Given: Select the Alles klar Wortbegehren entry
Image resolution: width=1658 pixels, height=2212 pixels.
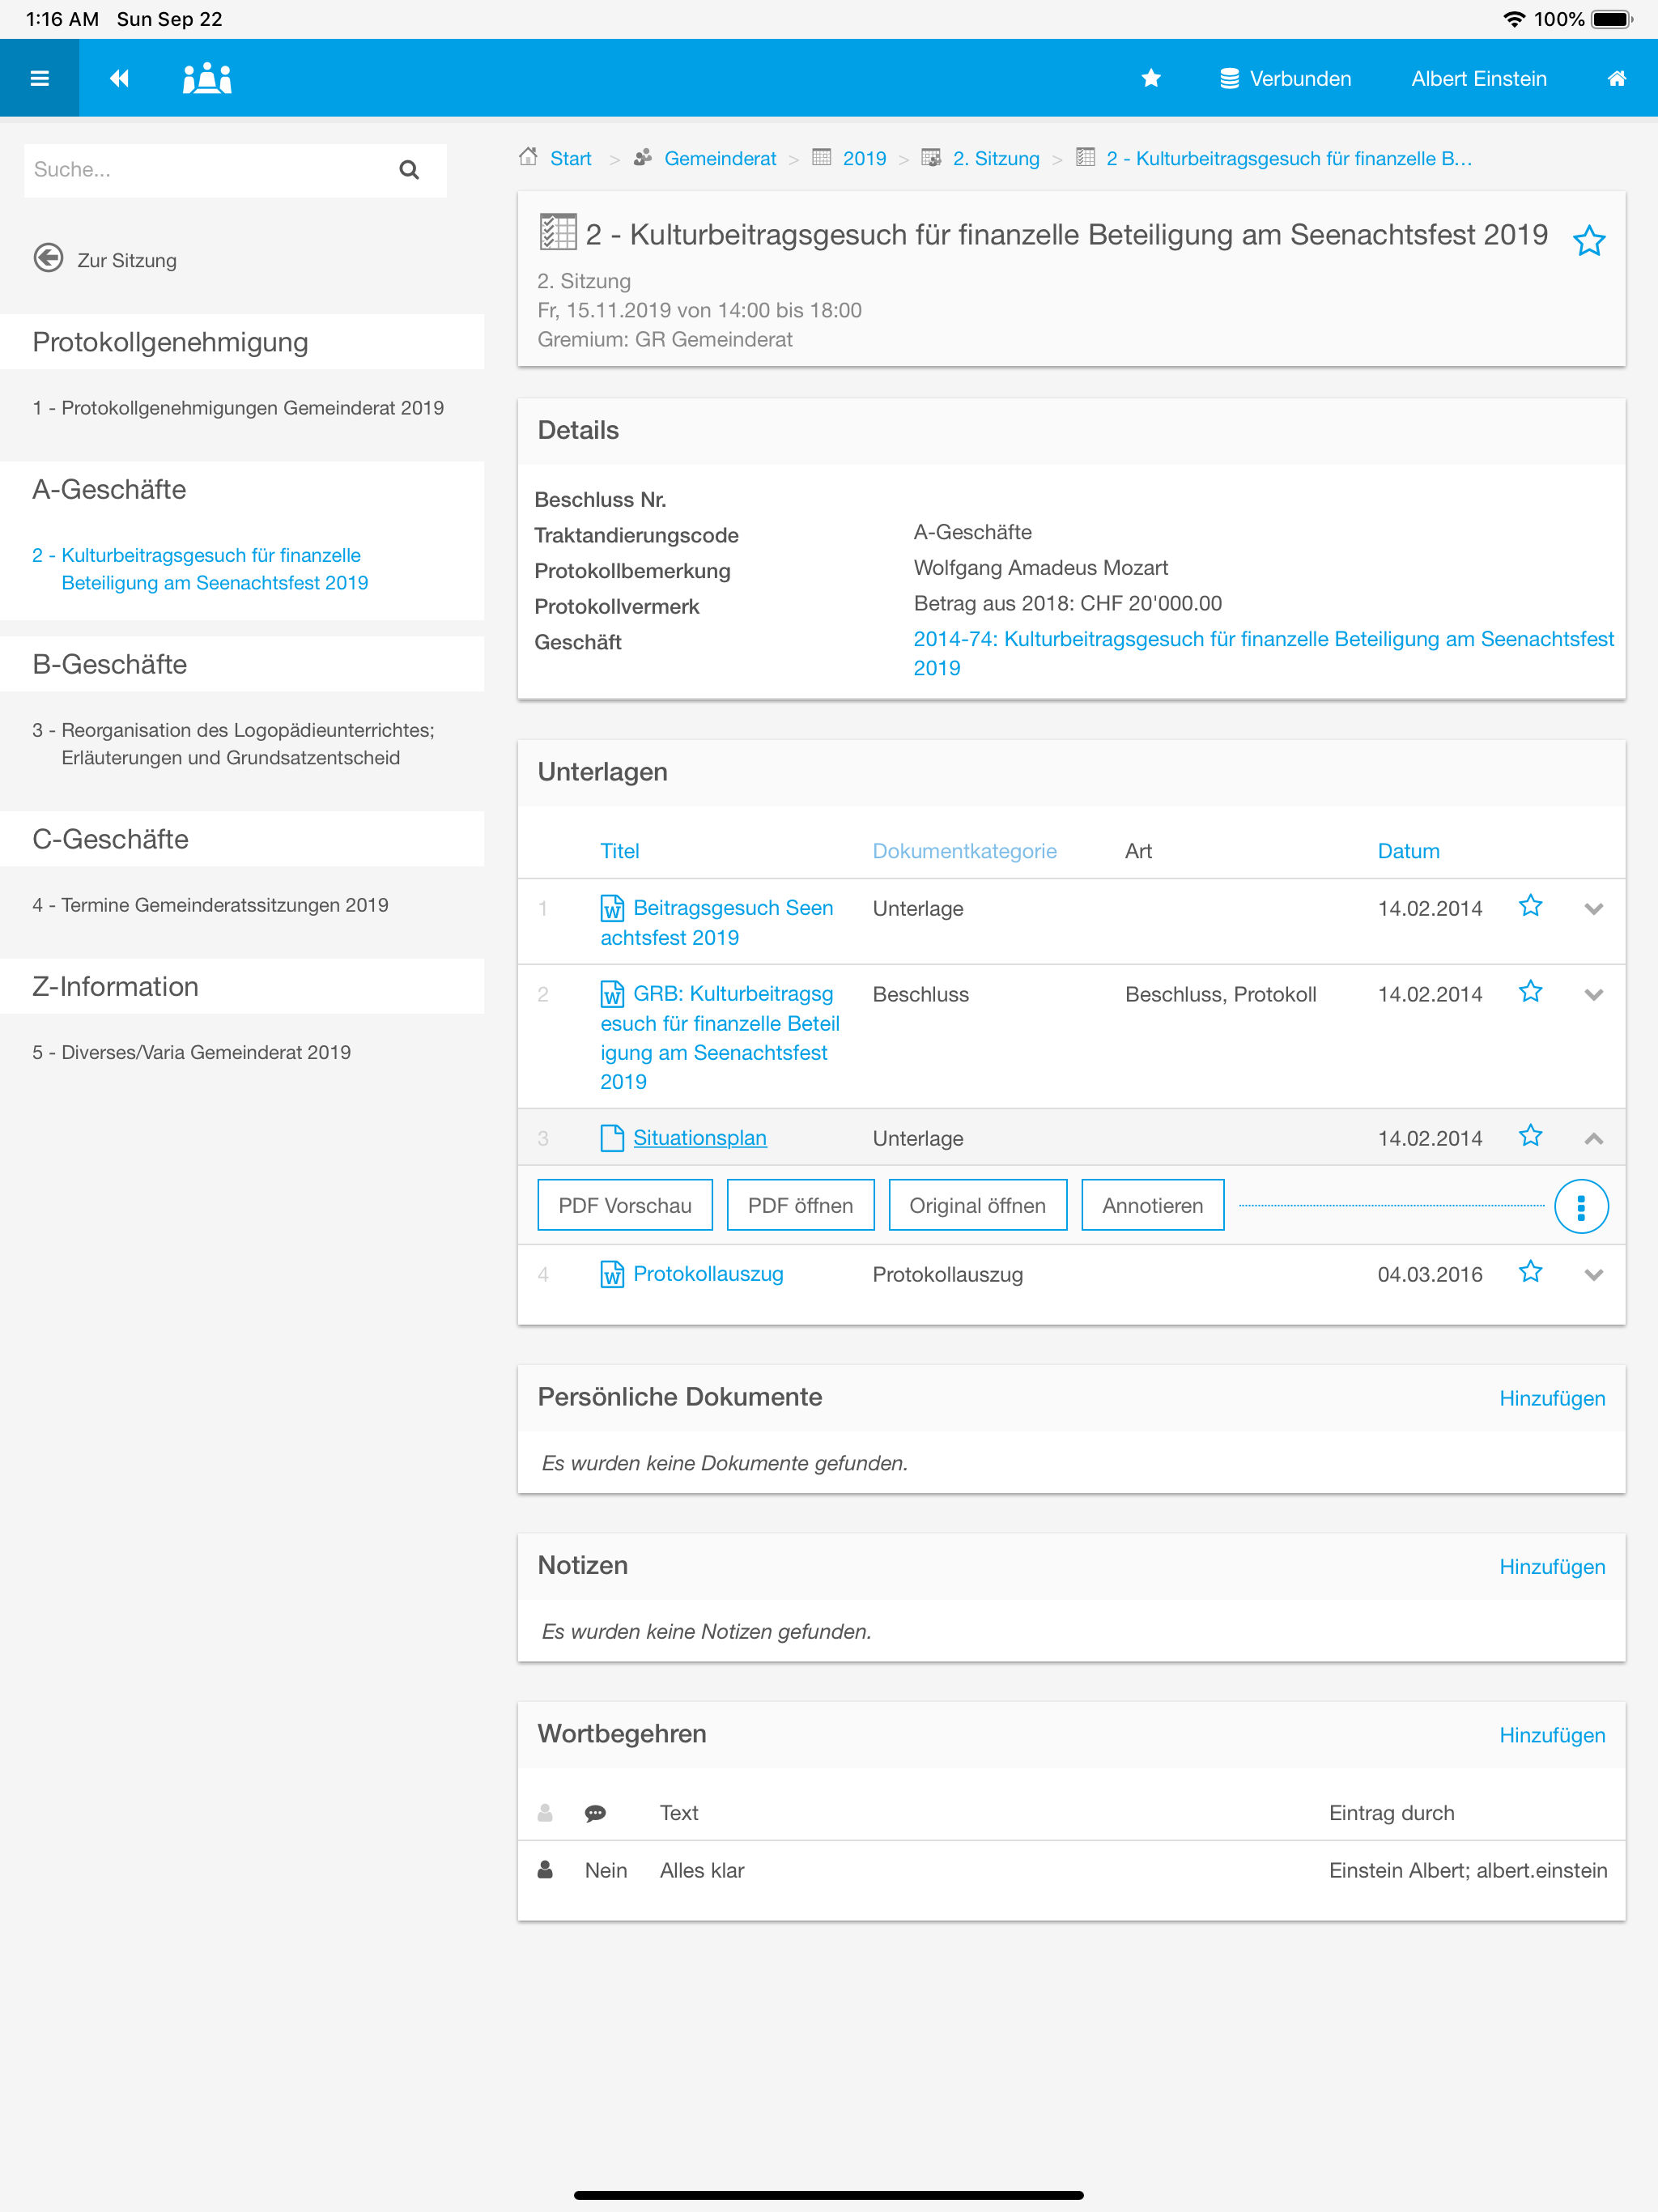Looking at the screenshot, I should tap(1071, 1870).
